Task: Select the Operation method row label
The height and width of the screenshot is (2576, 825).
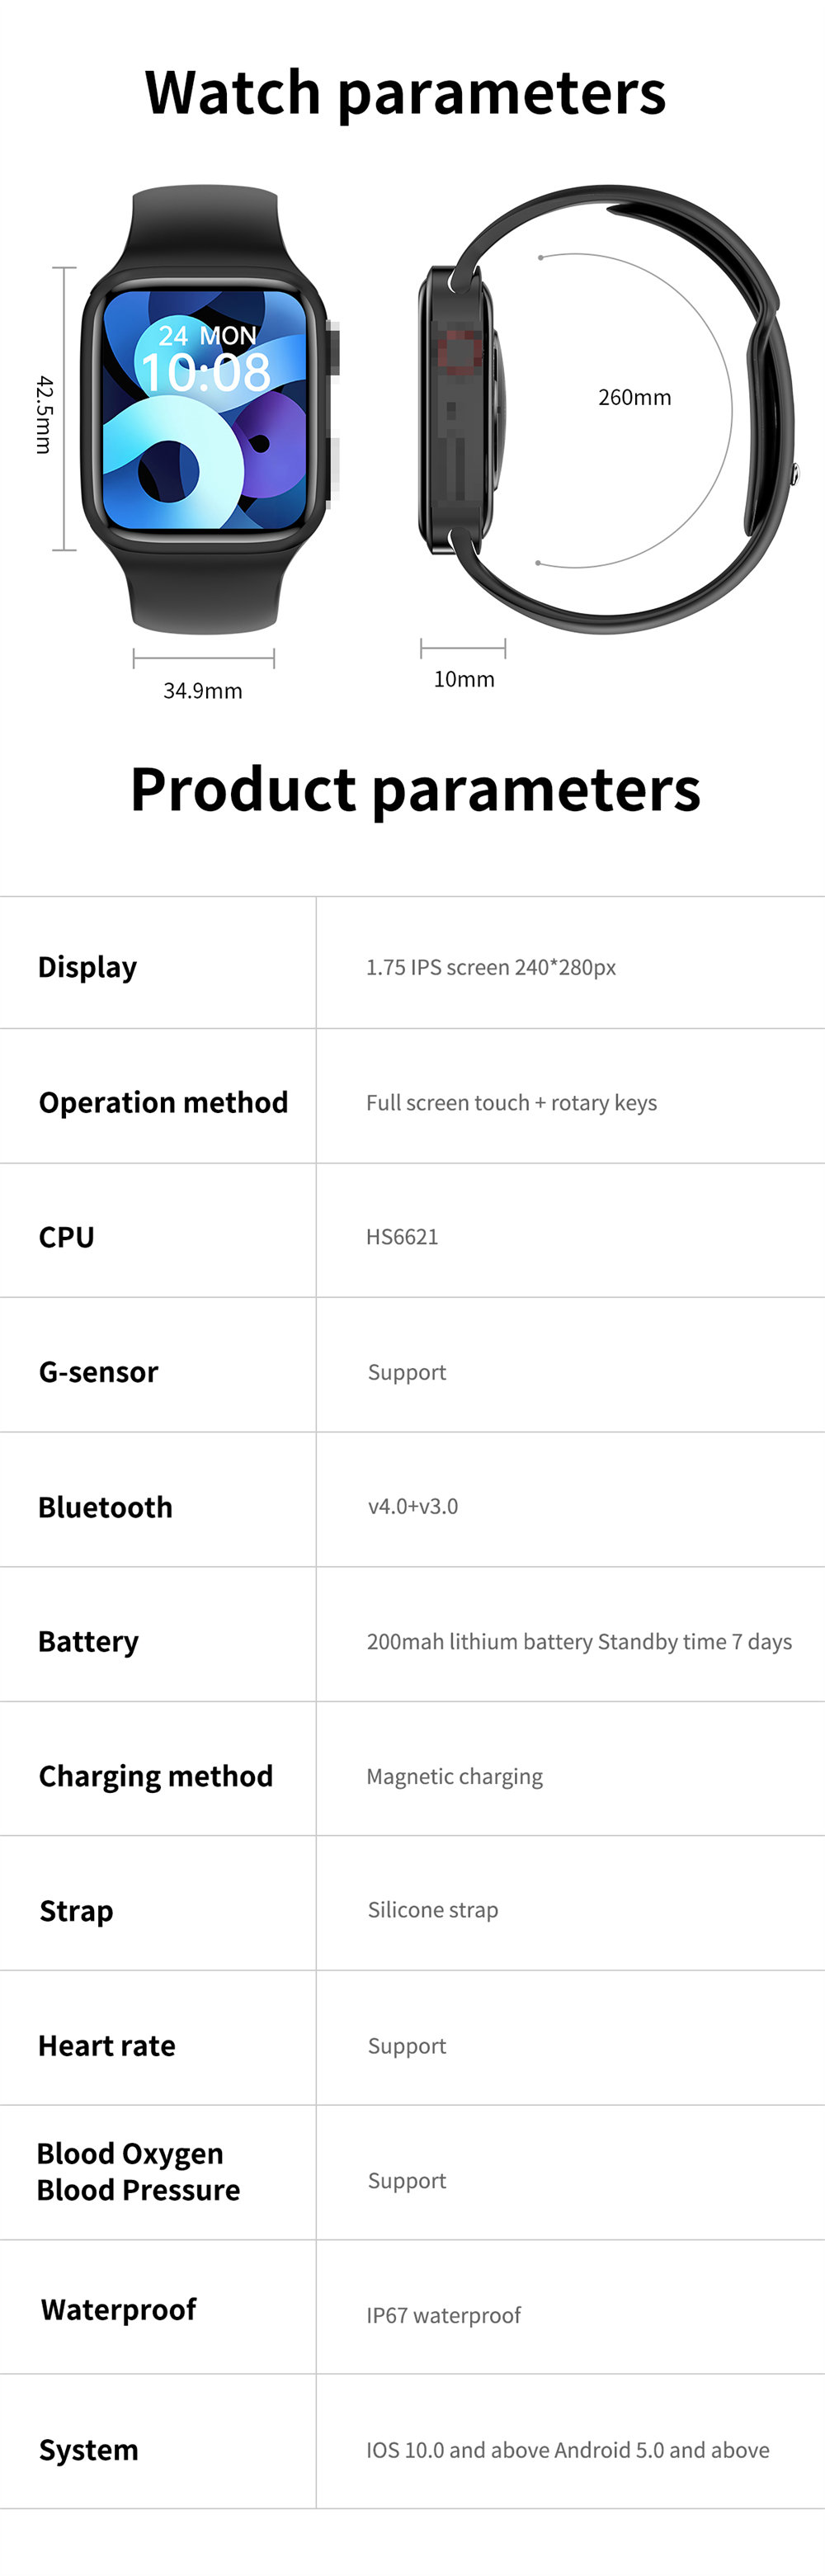Action: (x=163, y=1102)
